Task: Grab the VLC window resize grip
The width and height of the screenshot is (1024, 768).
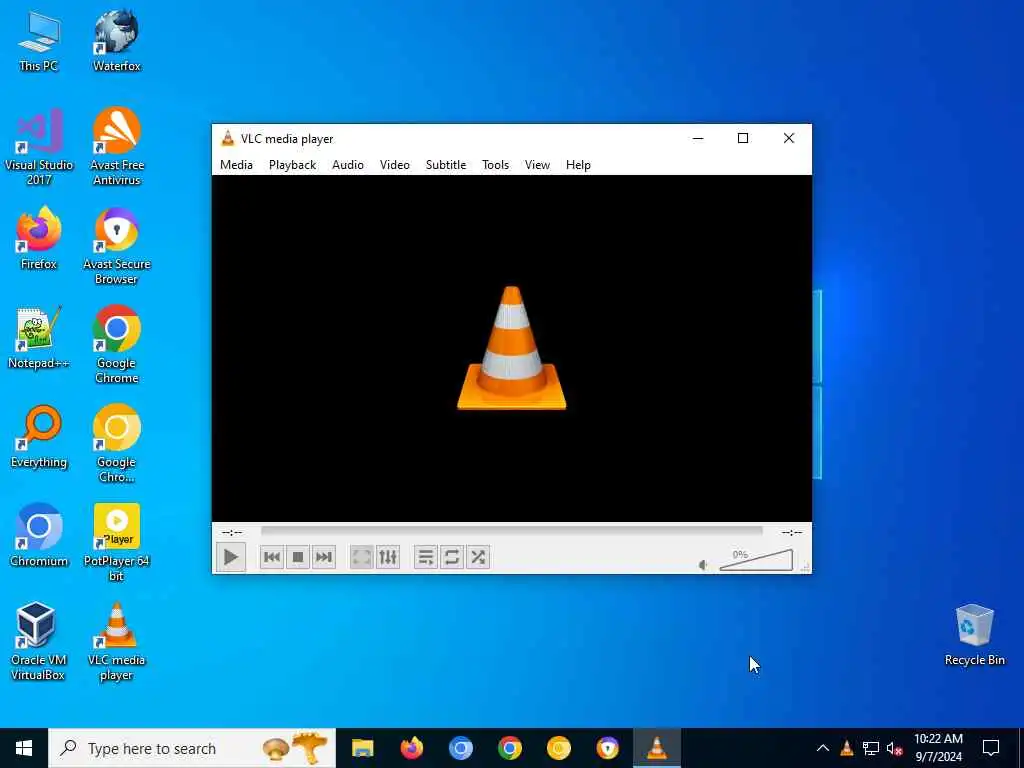Action: [x=806, y=568]
